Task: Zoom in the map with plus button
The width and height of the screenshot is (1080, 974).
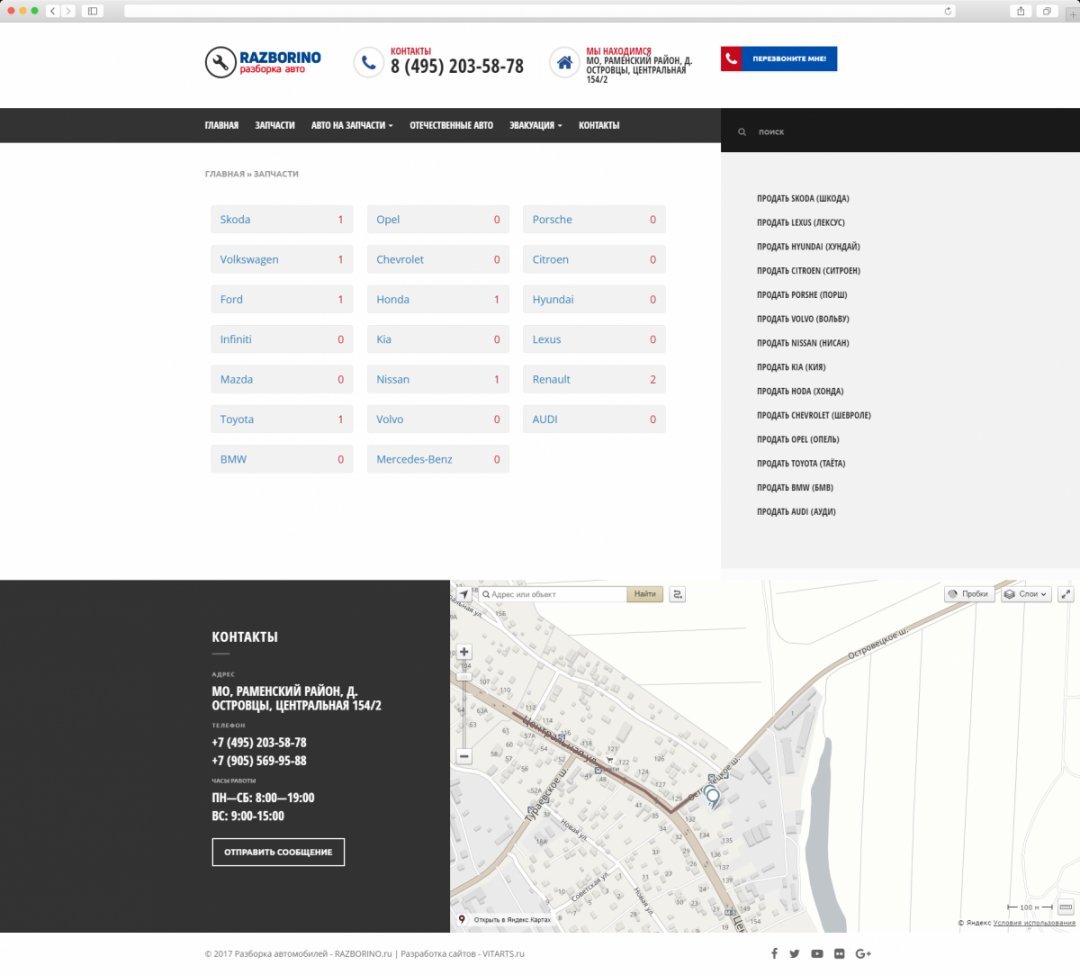Action: click(x=464, y=652)
